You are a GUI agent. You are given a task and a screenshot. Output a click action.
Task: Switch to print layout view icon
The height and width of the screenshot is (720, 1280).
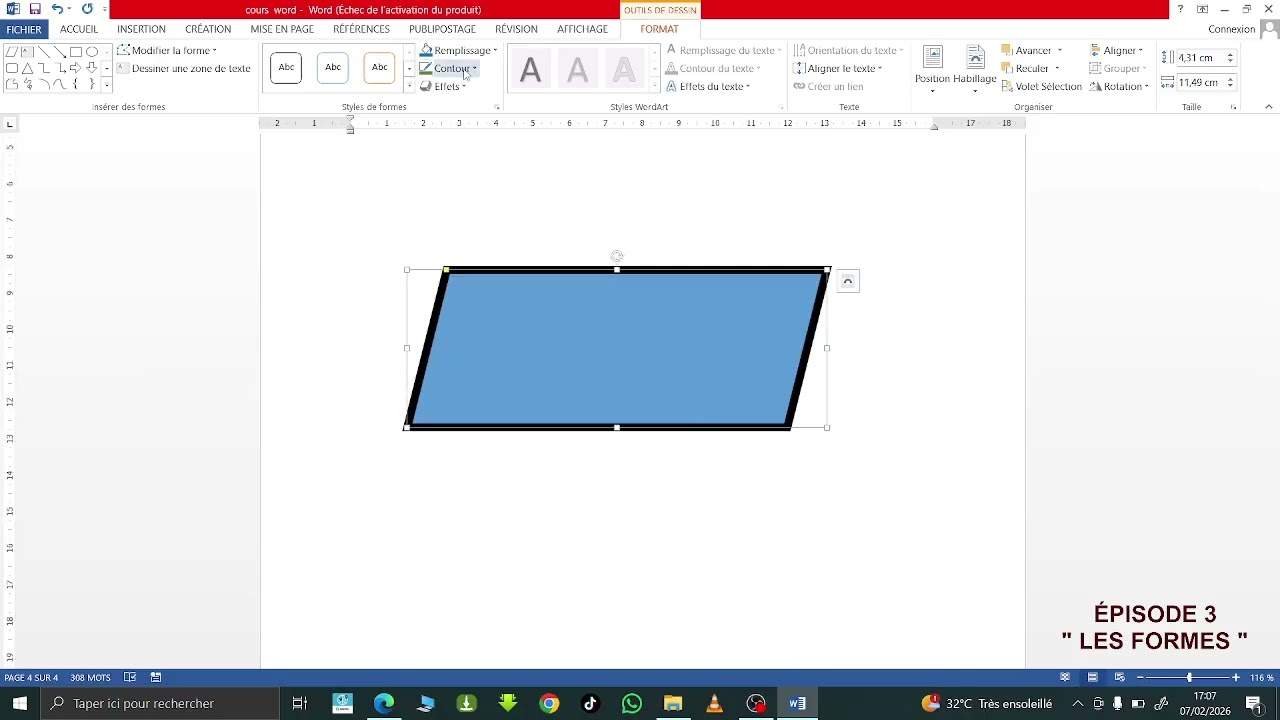[1093, 677]
